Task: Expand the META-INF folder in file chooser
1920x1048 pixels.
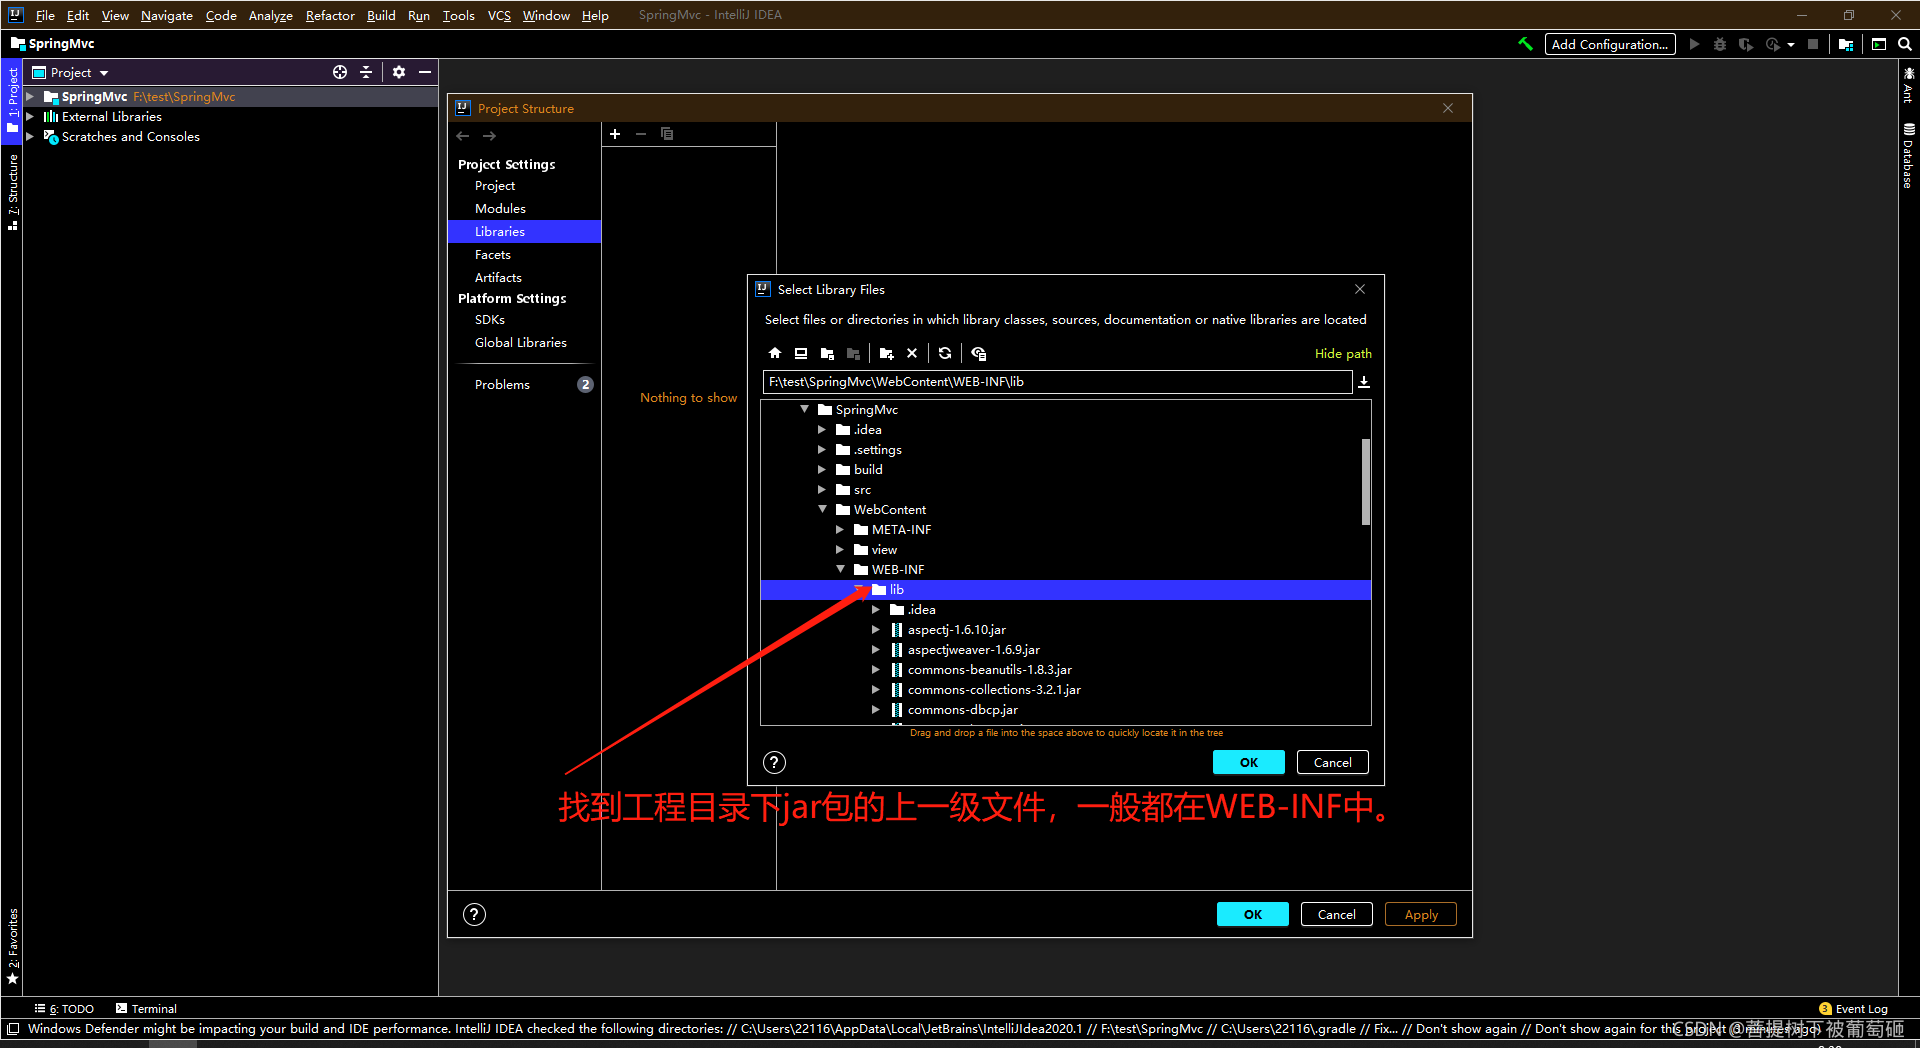Action: coord(840,529)
